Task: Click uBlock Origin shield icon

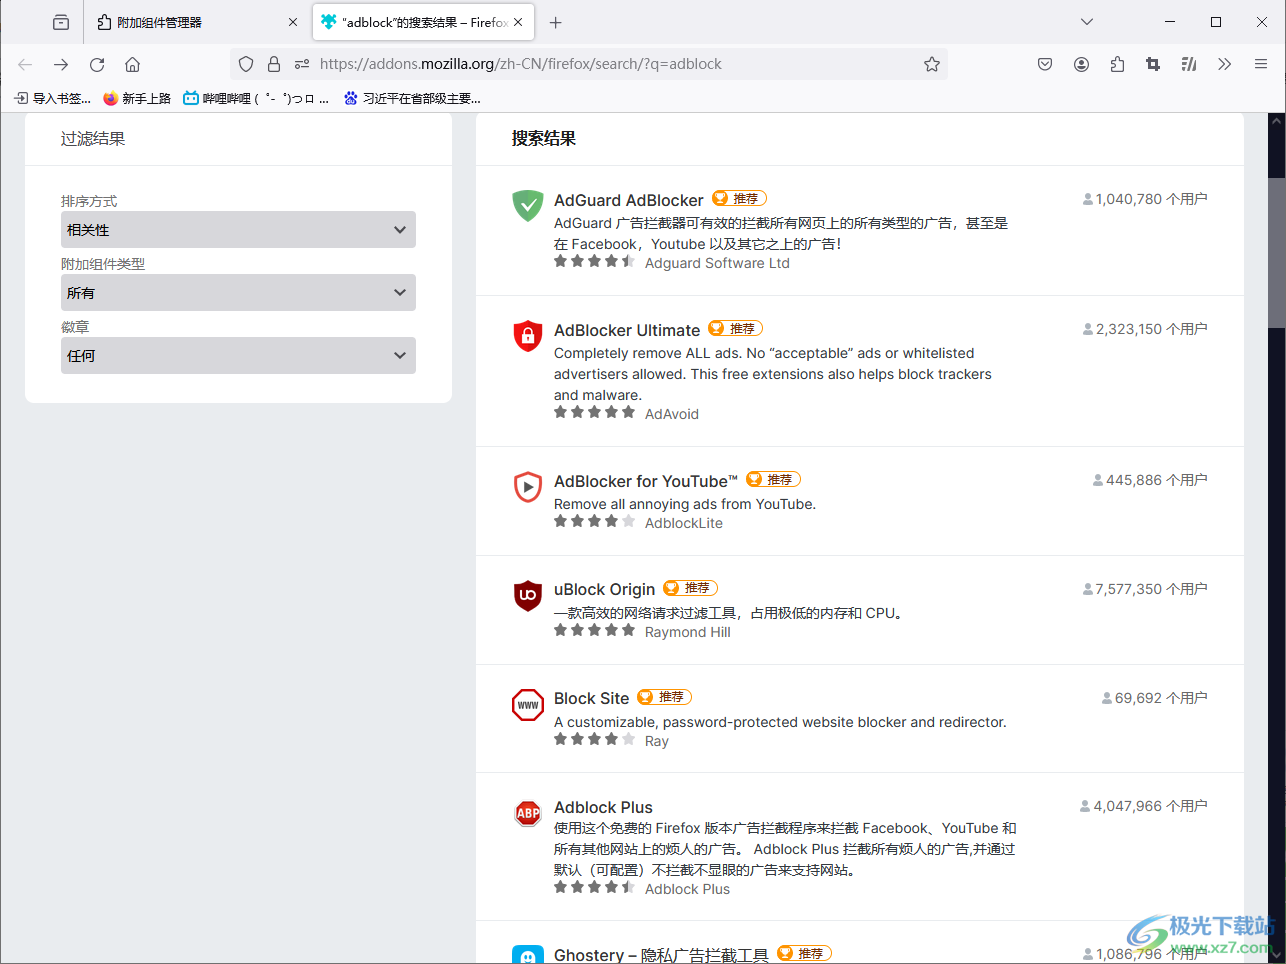Action: [528, 595]
